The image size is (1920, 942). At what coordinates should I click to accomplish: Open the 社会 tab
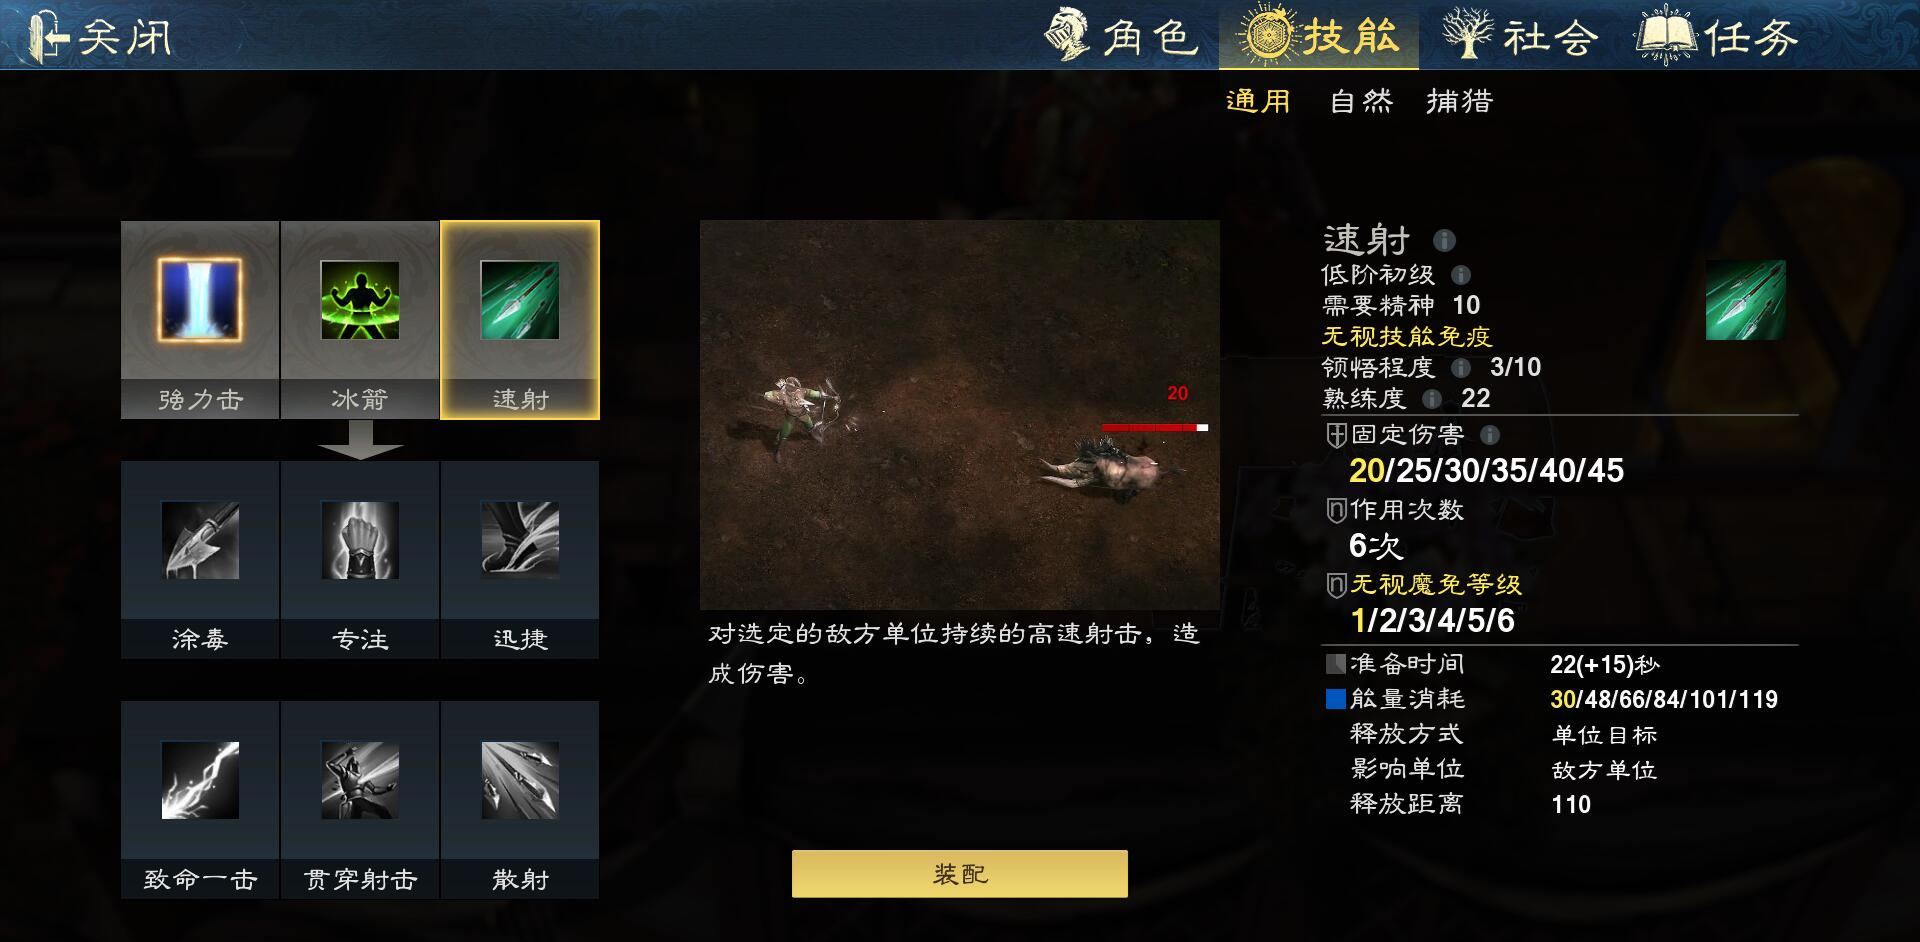1520,36
